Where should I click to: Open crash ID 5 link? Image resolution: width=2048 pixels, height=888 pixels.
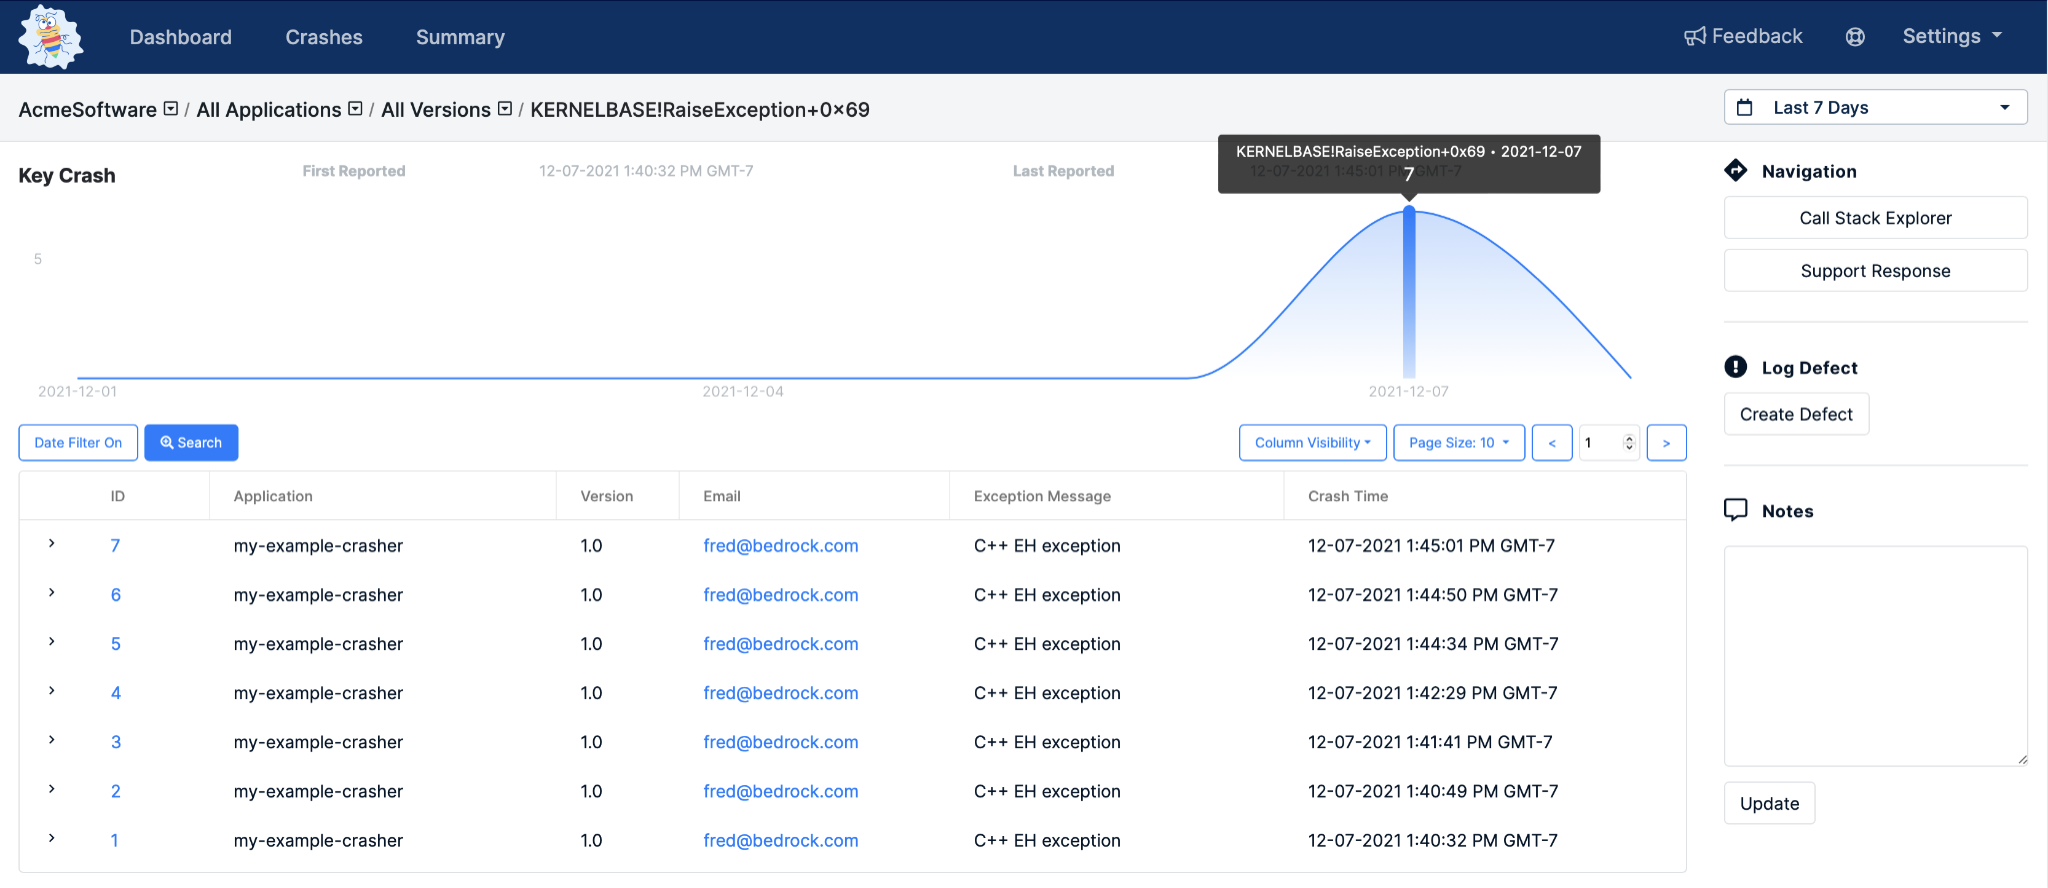[116, 643]
